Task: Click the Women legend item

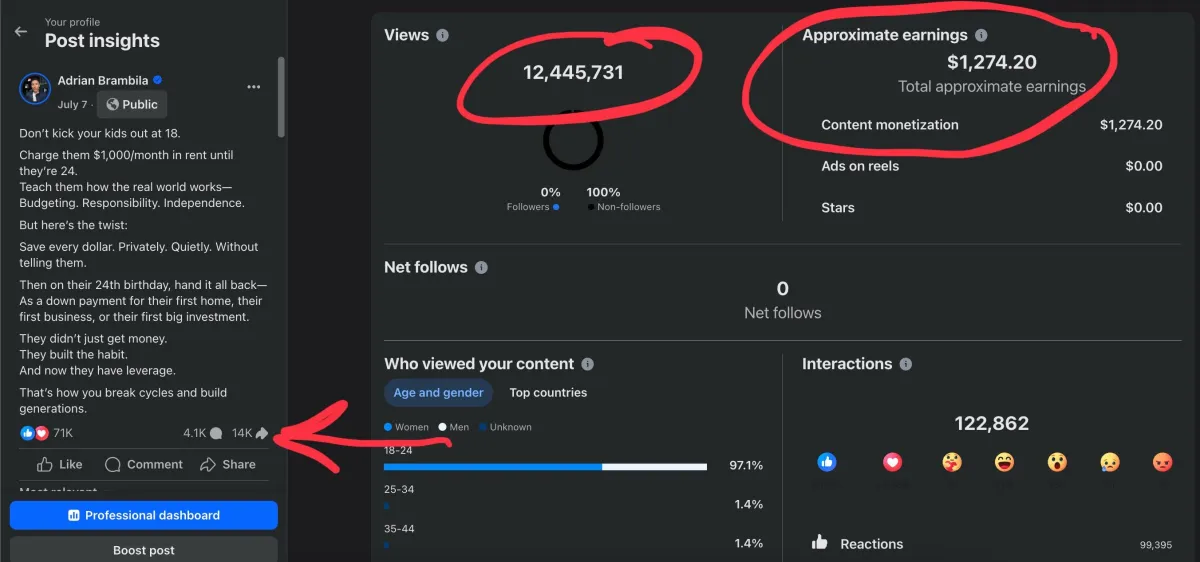Action: point(406,427)
